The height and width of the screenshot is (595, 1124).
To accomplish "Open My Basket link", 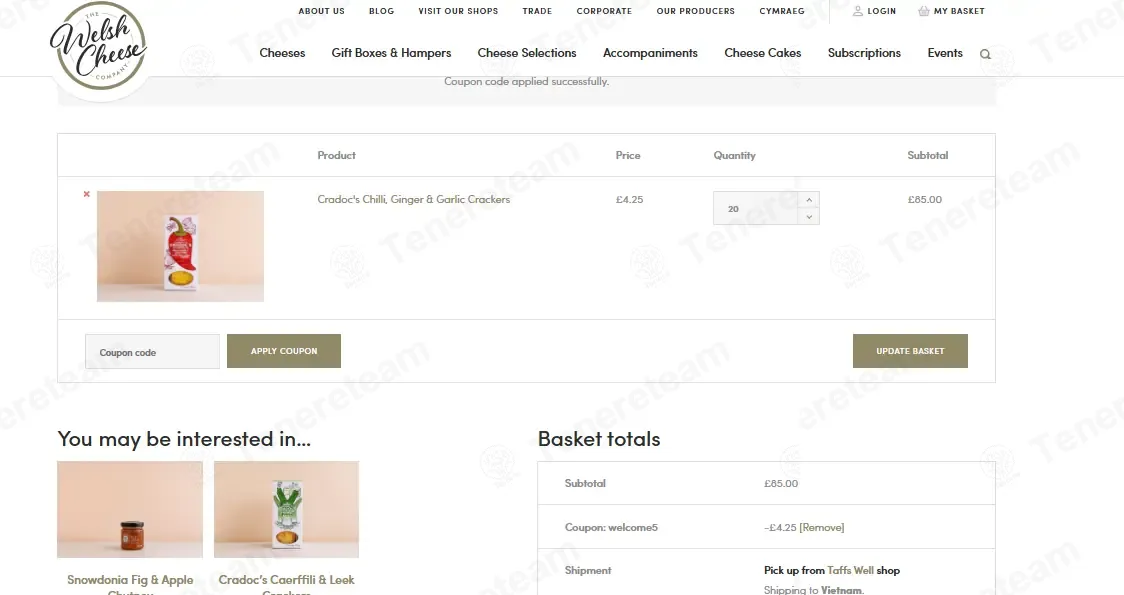I will coord(959,11).
